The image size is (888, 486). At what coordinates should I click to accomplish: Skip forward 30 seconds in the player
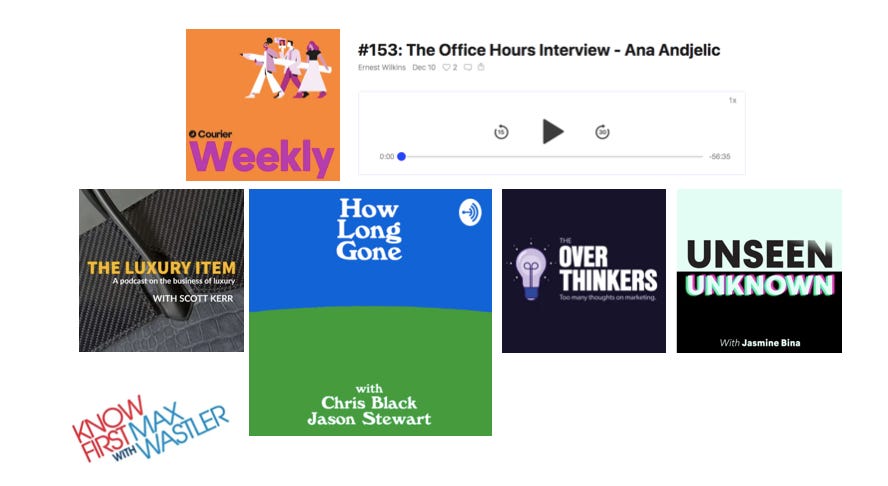pyautogui.click(x=602, y=132)
